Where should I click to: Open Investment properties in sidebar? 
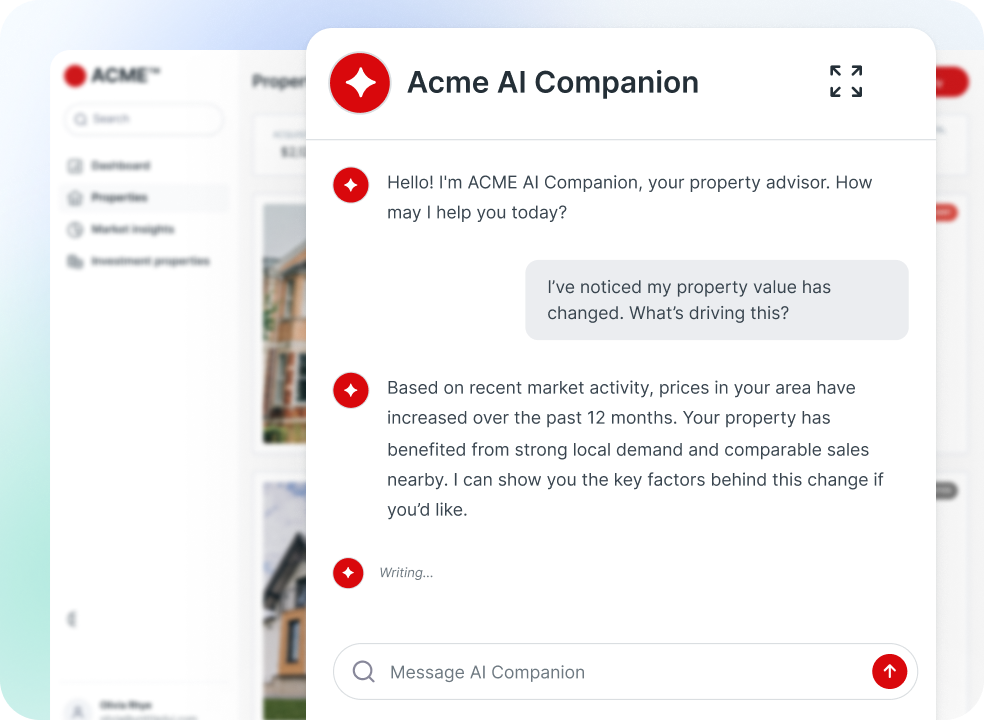click(150, 262)
